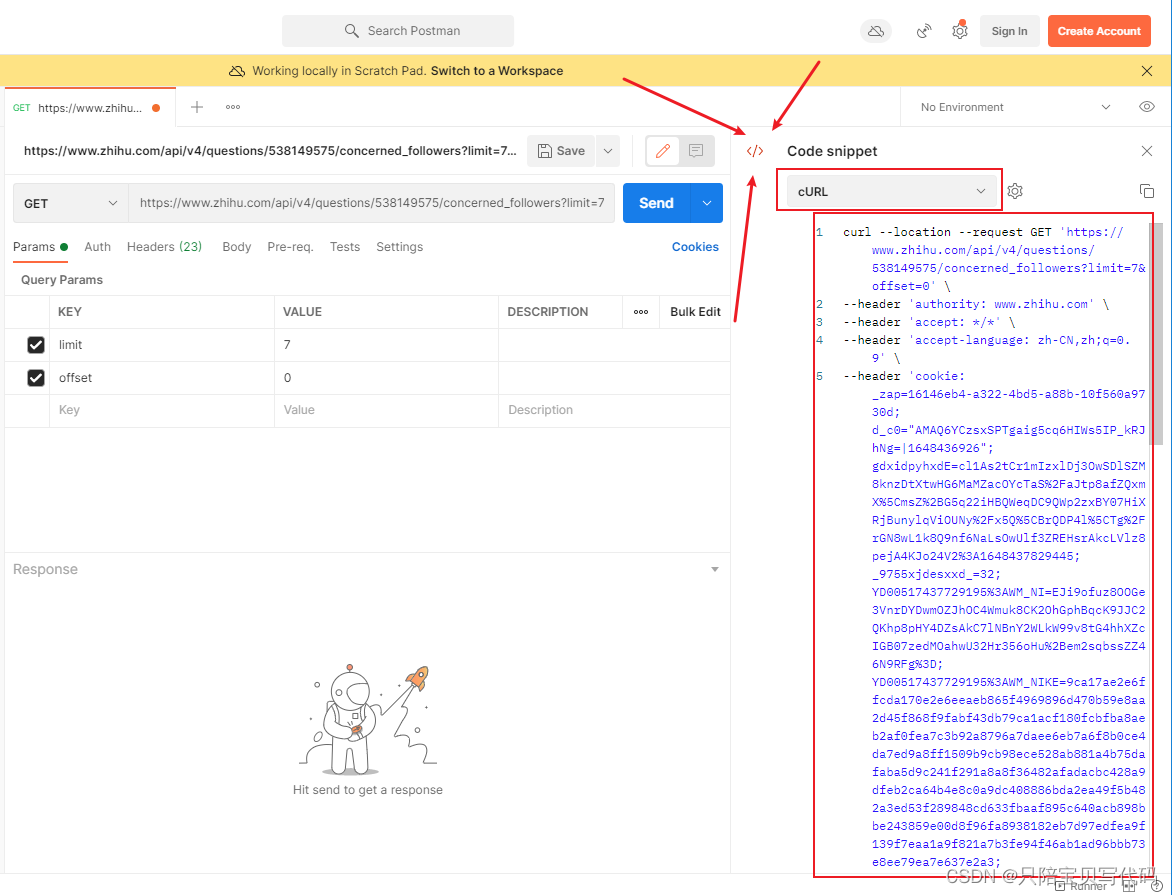
Task: Open the sync cloud status icon
Action: [876, 31]
